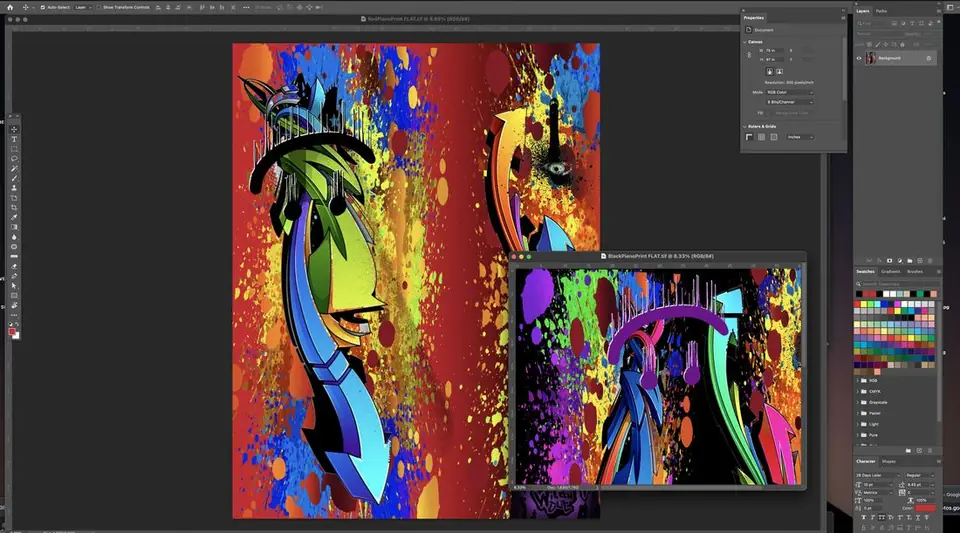Set canvas to landscape orientation
The width and height of the screenshot is (960, 533).
(x=779, y=72)
